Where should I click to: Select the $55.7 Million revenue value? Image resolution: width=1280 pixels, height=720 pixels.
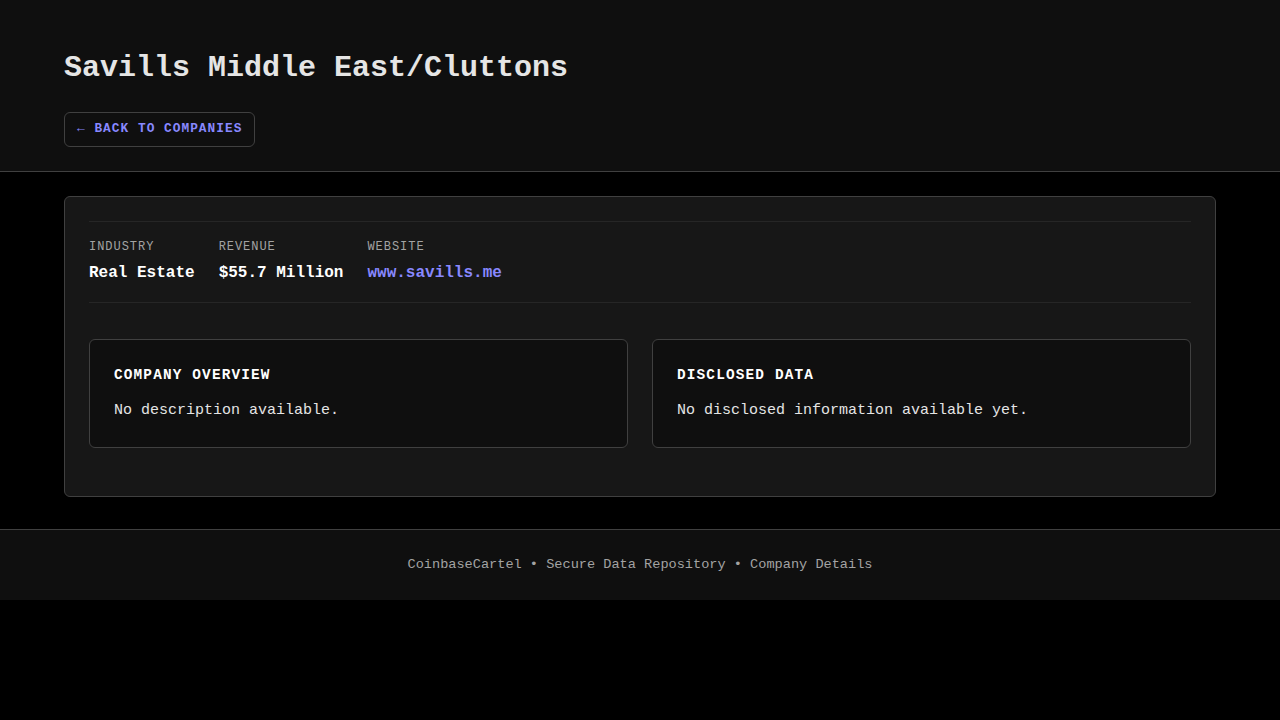click(x=281, y=272)
